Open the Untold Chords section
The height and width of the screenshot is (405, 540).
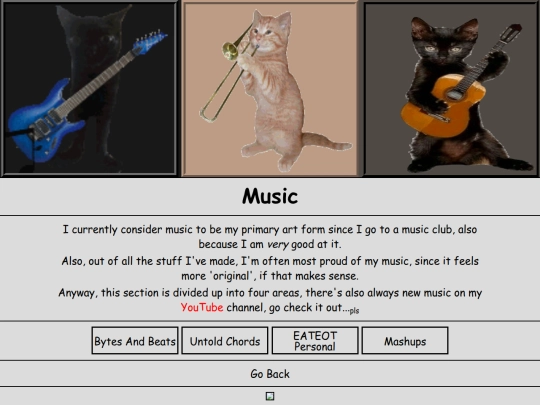[225, 341]
